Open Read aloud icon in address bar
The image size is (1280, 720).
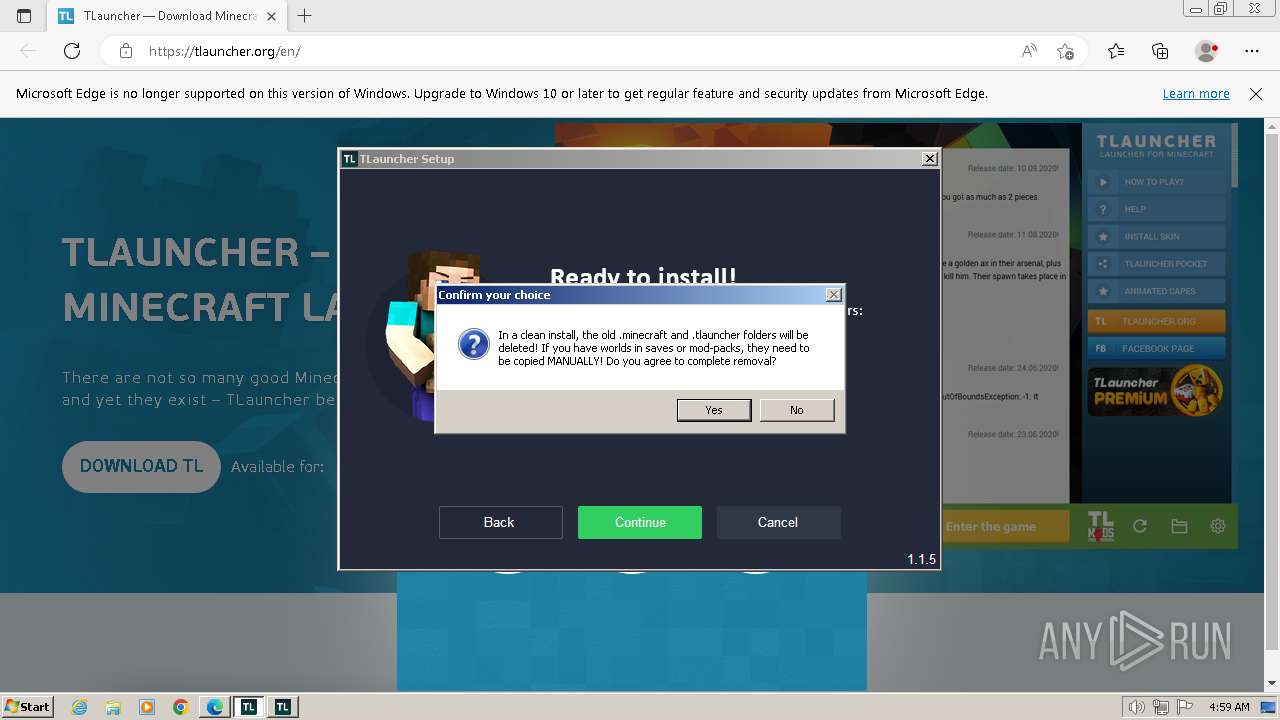point(1029,51)
